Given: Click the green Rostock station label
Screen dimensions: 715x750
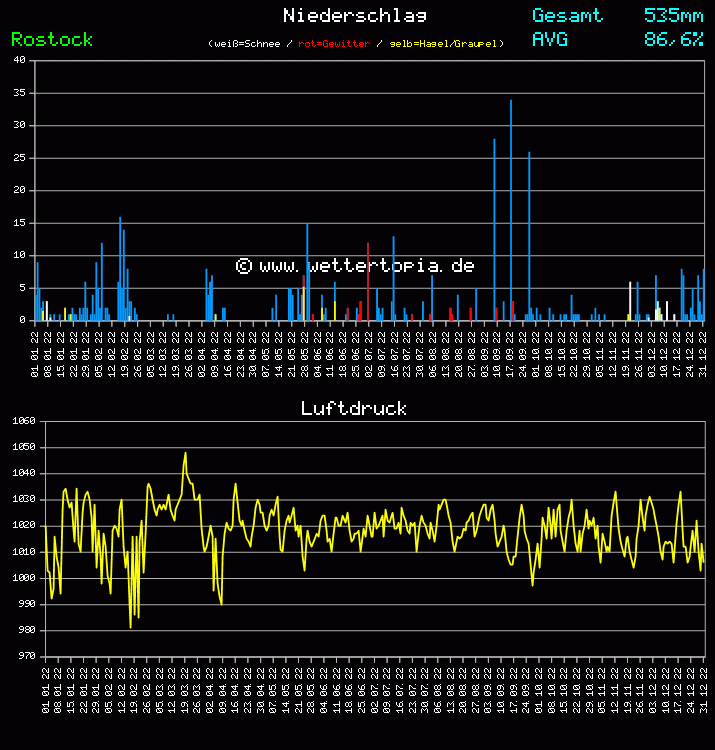Looking at the screenshot, I should click(52, 39).
